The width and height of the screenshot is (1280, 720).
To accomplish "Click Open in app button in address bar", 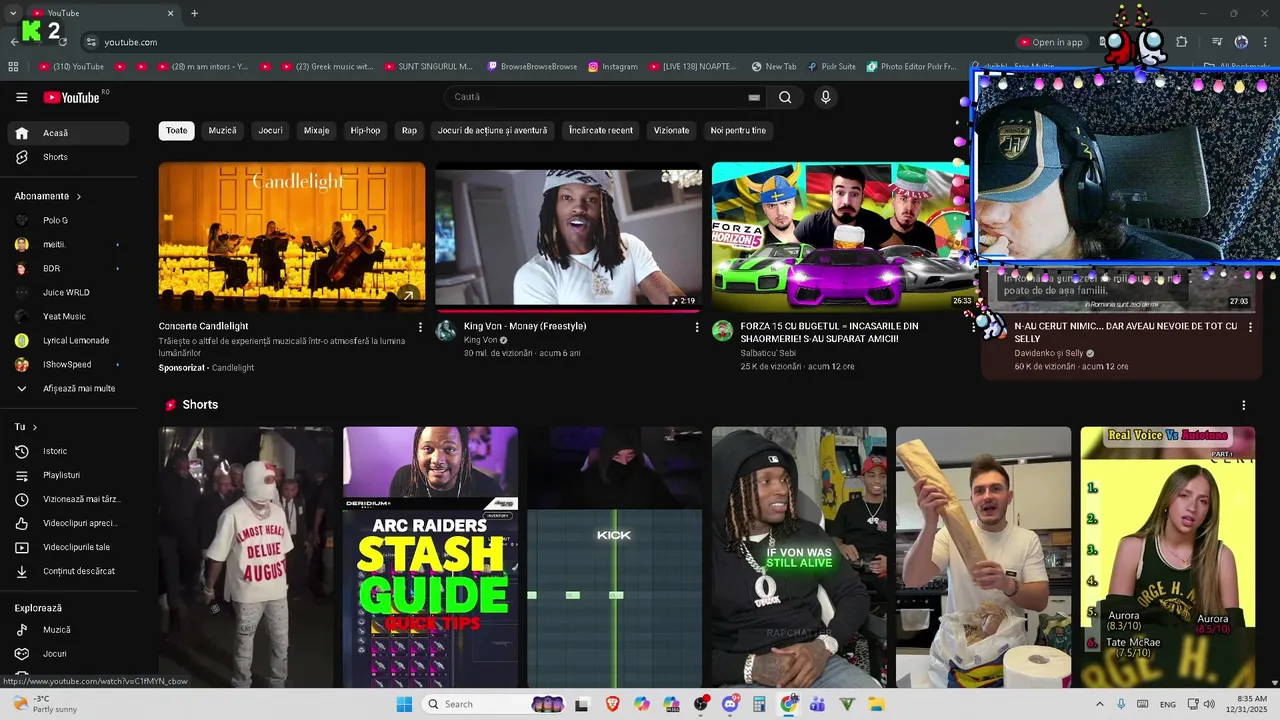I will (1051, 42).
